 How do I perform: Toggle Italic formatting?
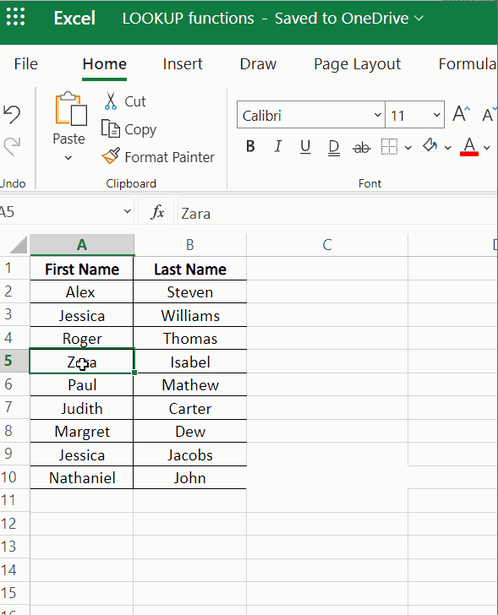tap(278, 147)
